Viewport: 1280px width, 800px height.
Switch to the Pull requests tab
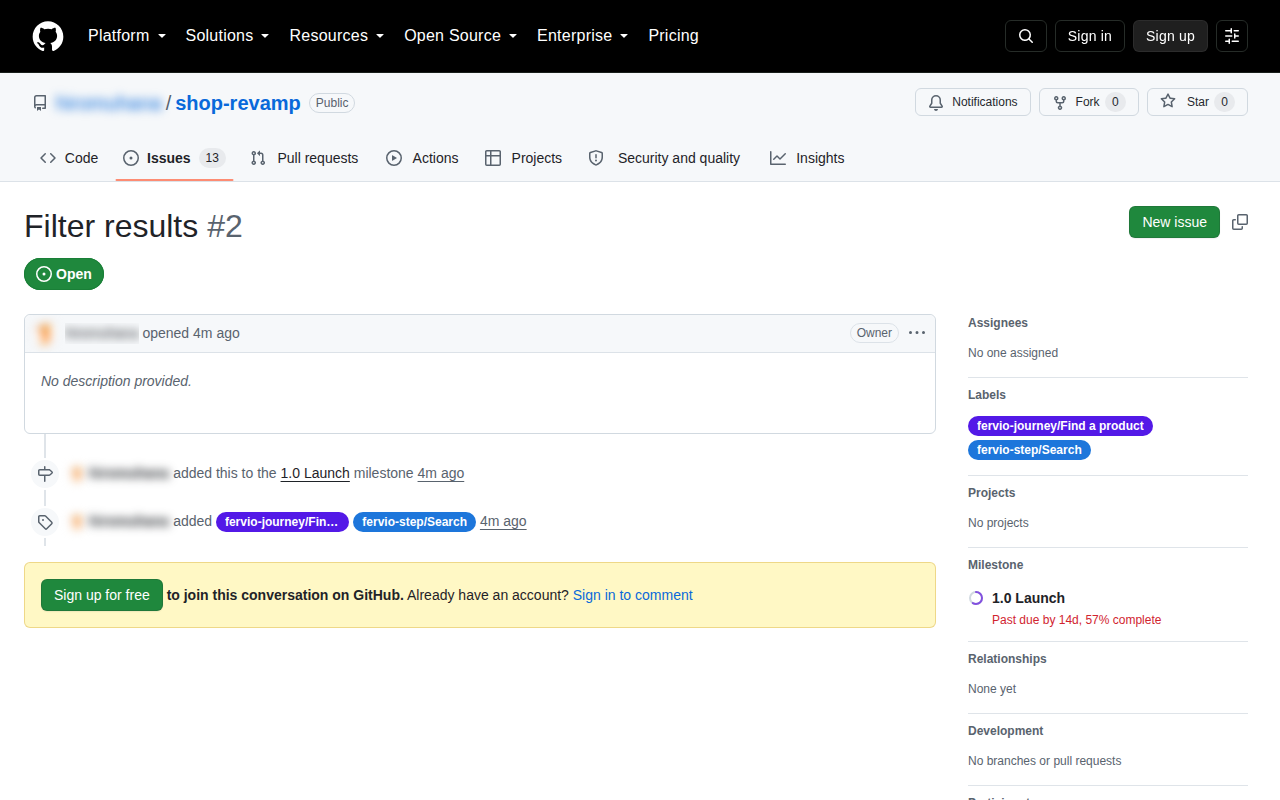point(304,158)
